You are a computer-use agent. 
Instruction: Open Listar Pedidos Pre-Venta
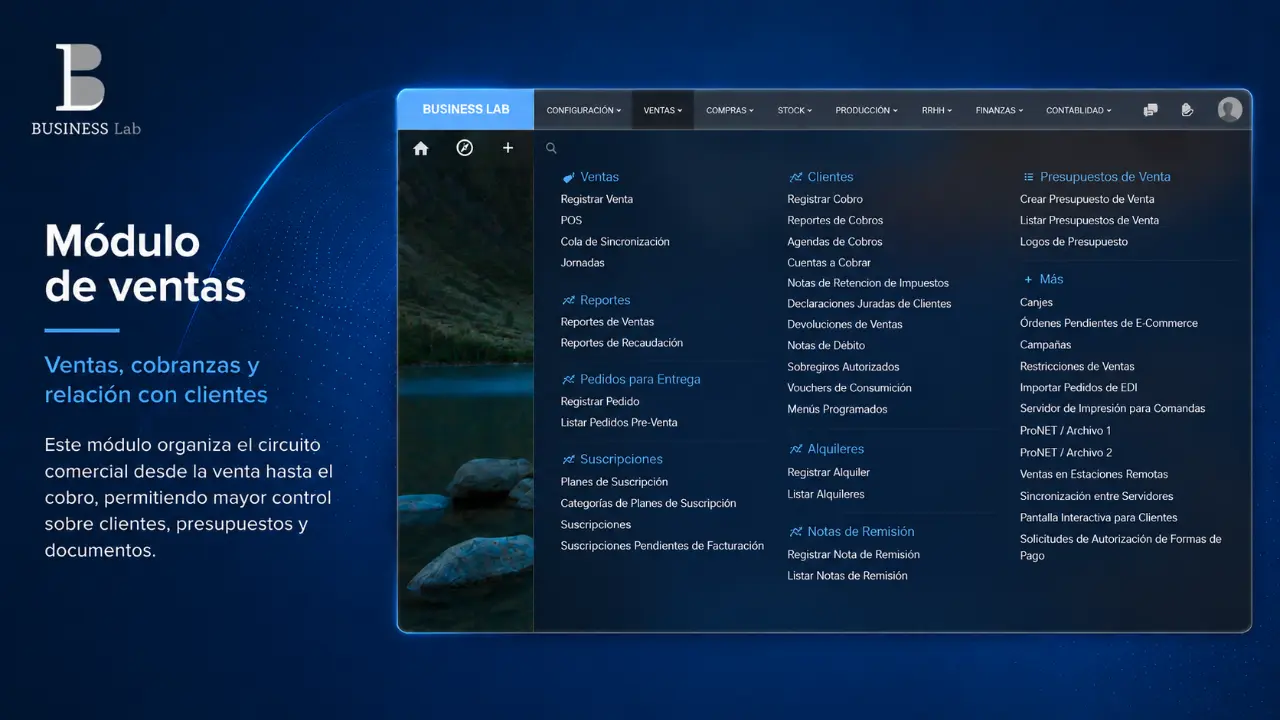click(x=619, y=422)
